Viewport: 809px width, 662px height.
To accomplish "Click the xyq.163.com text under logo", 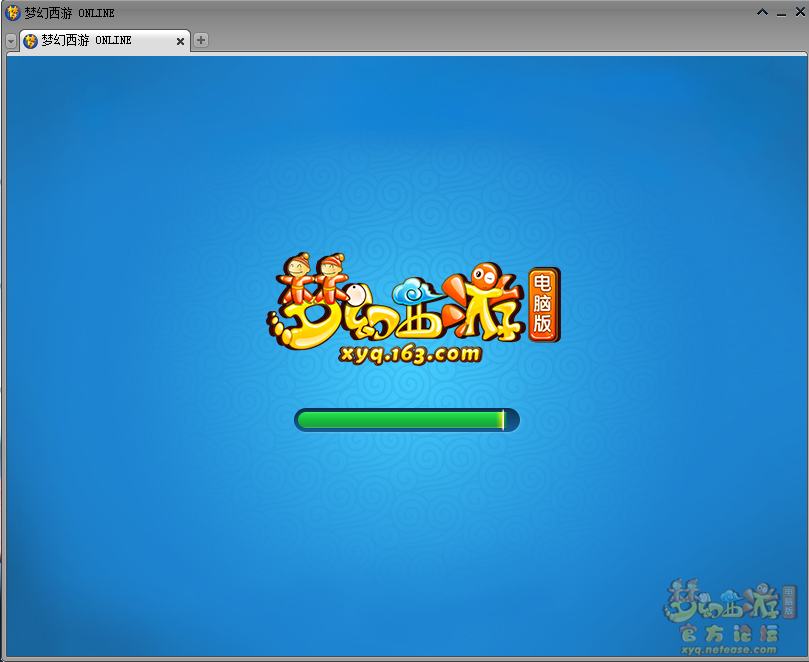I will pyautogui.click(x=411, y=354).
